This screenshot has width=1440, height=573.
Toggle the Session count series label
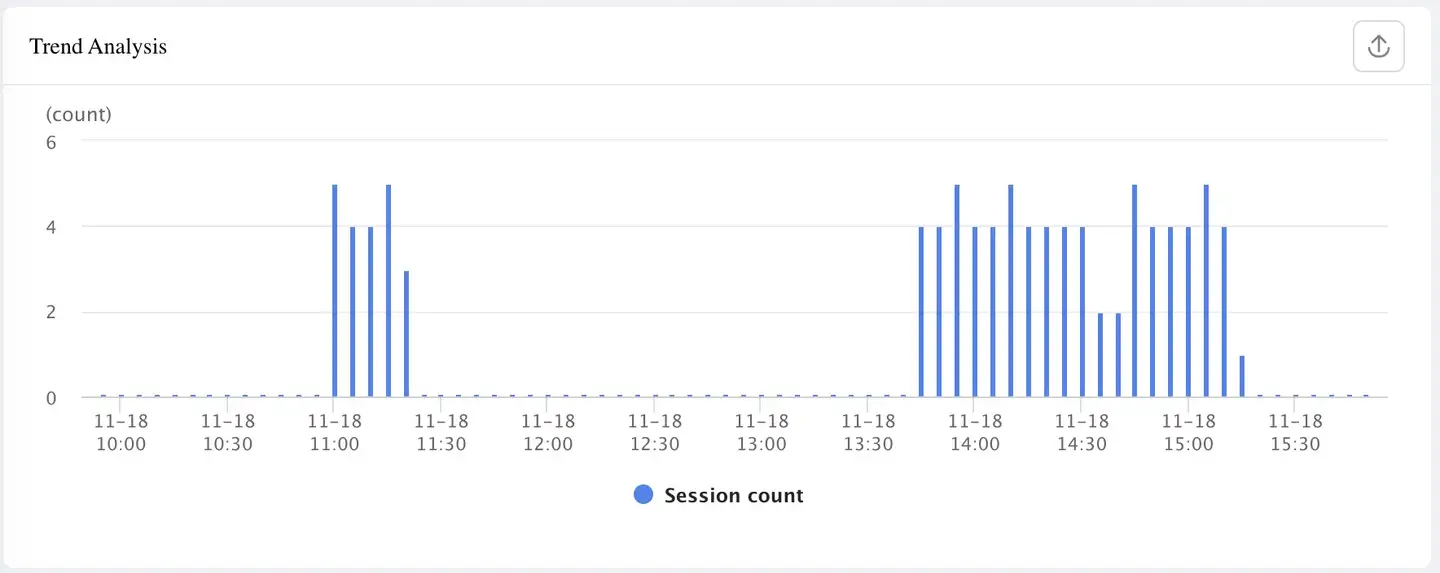(x=733, y=496)
